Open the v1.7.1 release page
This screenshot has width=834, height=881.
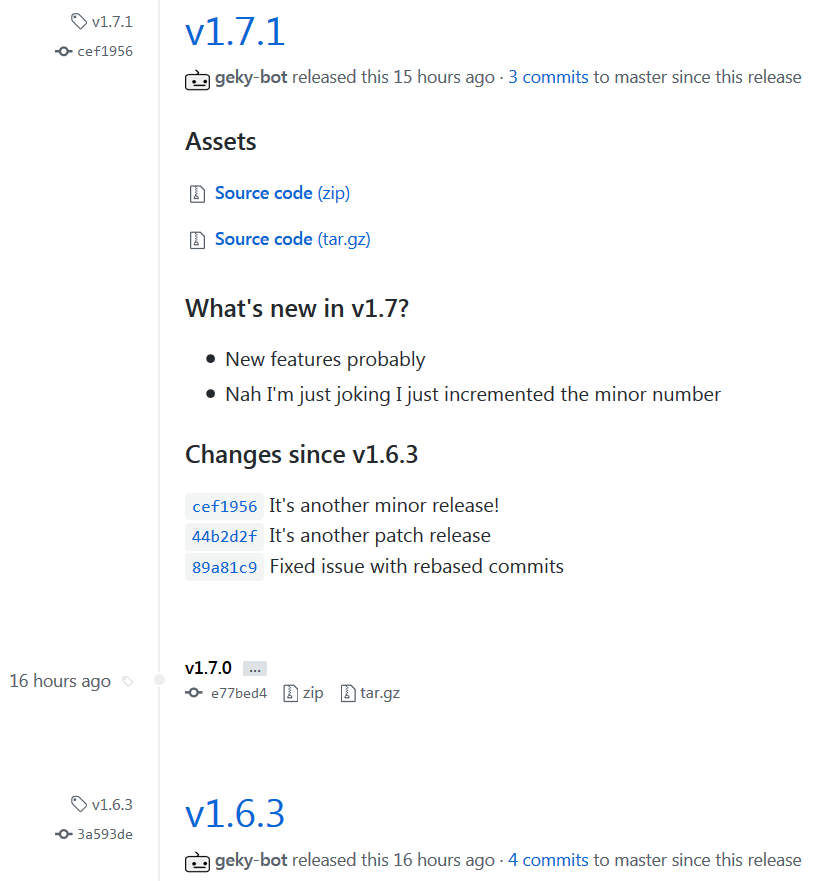coord(234,32)
